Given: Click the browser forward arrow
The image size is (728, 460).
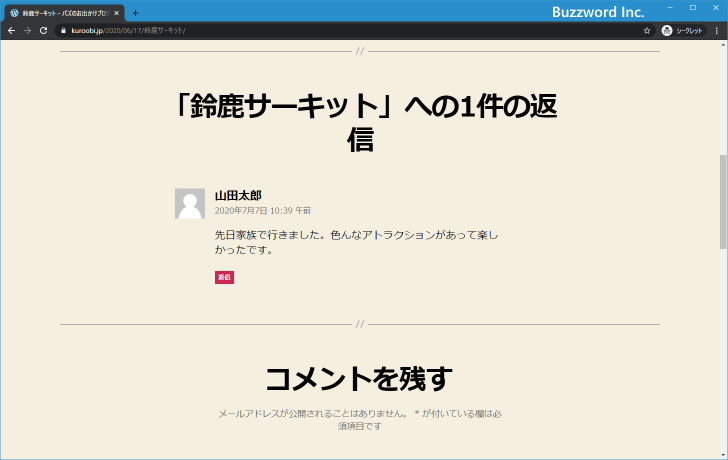Looking at the screenshot, I should click(27, 31).
